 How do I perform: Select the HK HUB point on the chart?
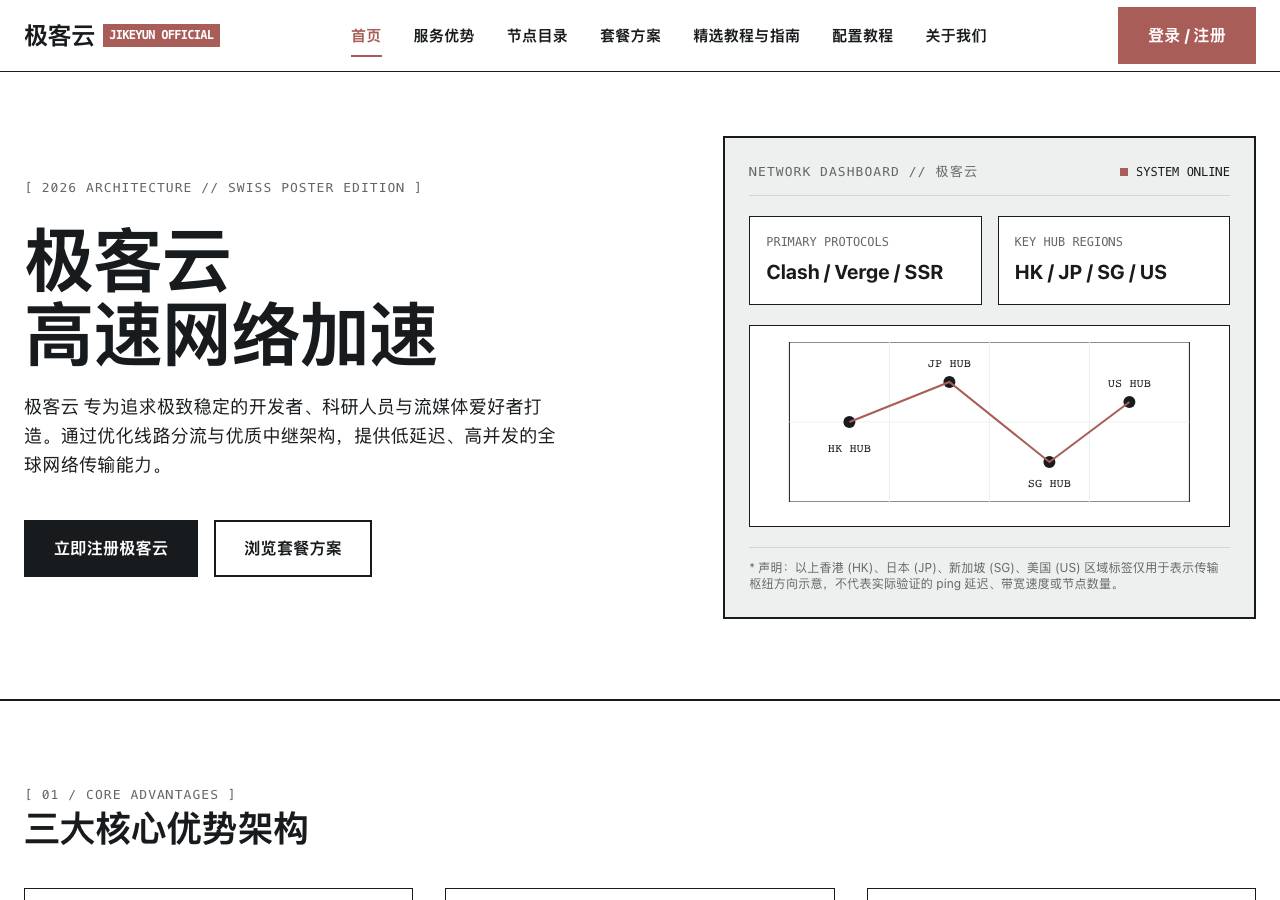[x=849, y=422]
